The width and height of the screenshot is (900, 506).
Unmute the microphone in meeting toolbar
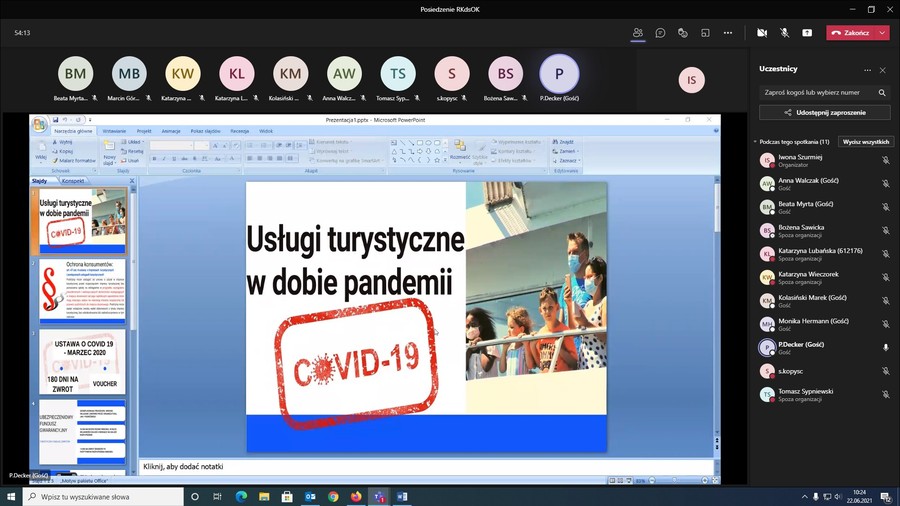point(785,32)
